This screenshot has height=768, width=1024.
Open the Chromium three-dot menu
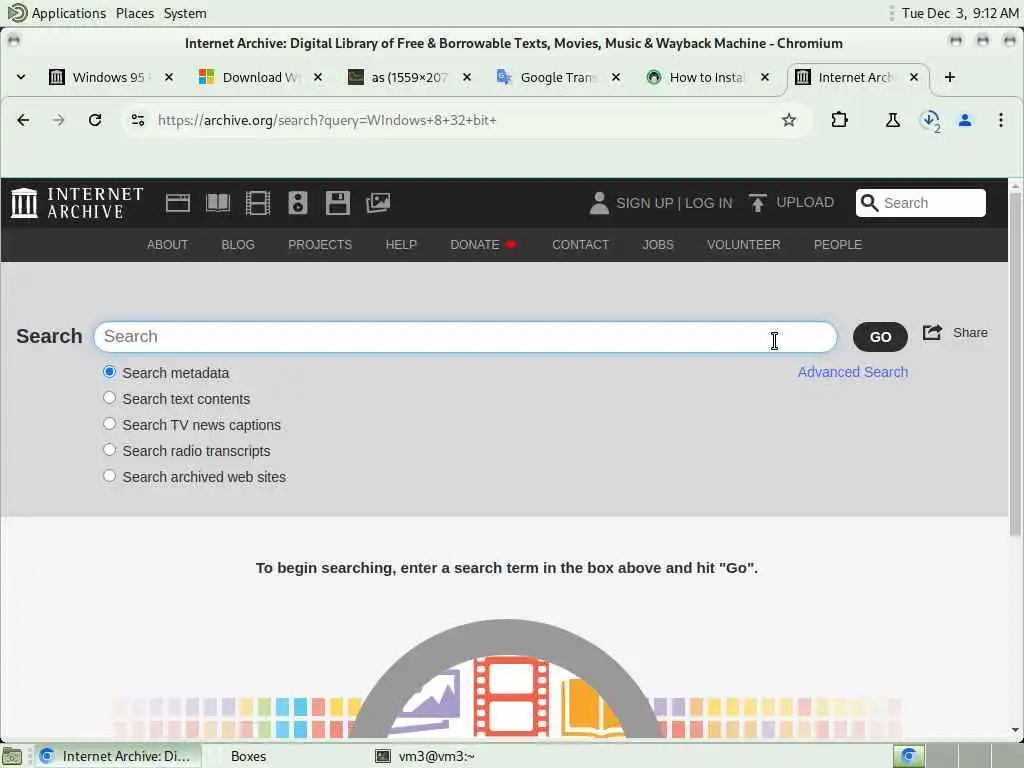point(1000,120)
